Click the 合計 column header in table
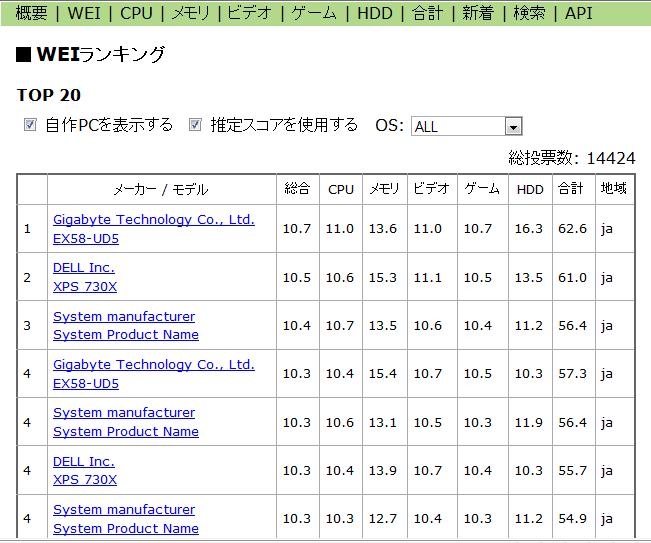The image size is (651, 543). pos(573,189)
